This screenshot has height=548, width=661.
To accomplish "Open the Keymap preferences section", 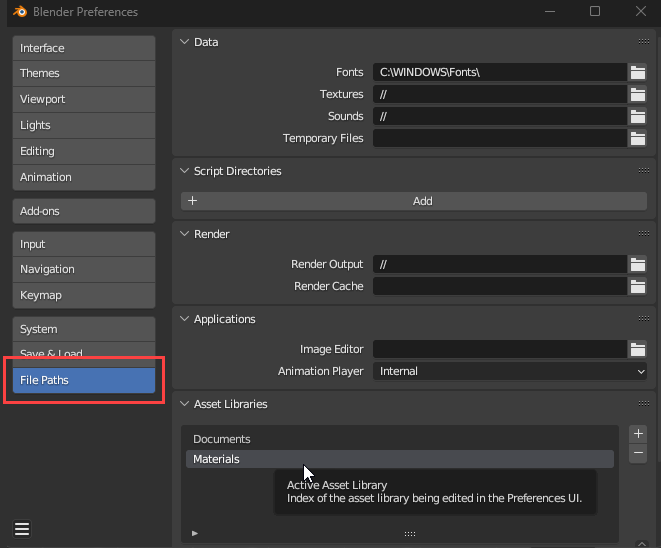I will [x=84, y=295].
